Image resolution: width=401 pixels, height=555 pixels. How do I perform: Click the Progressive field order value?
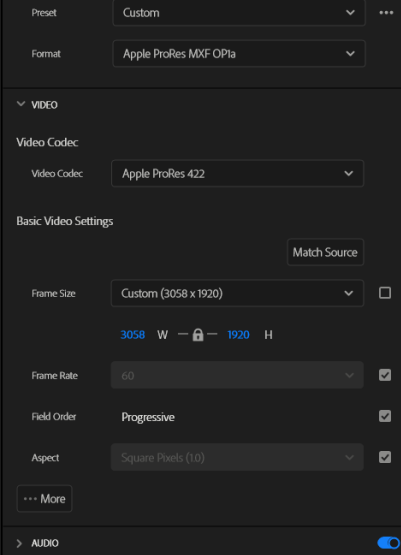click(148, 417)
